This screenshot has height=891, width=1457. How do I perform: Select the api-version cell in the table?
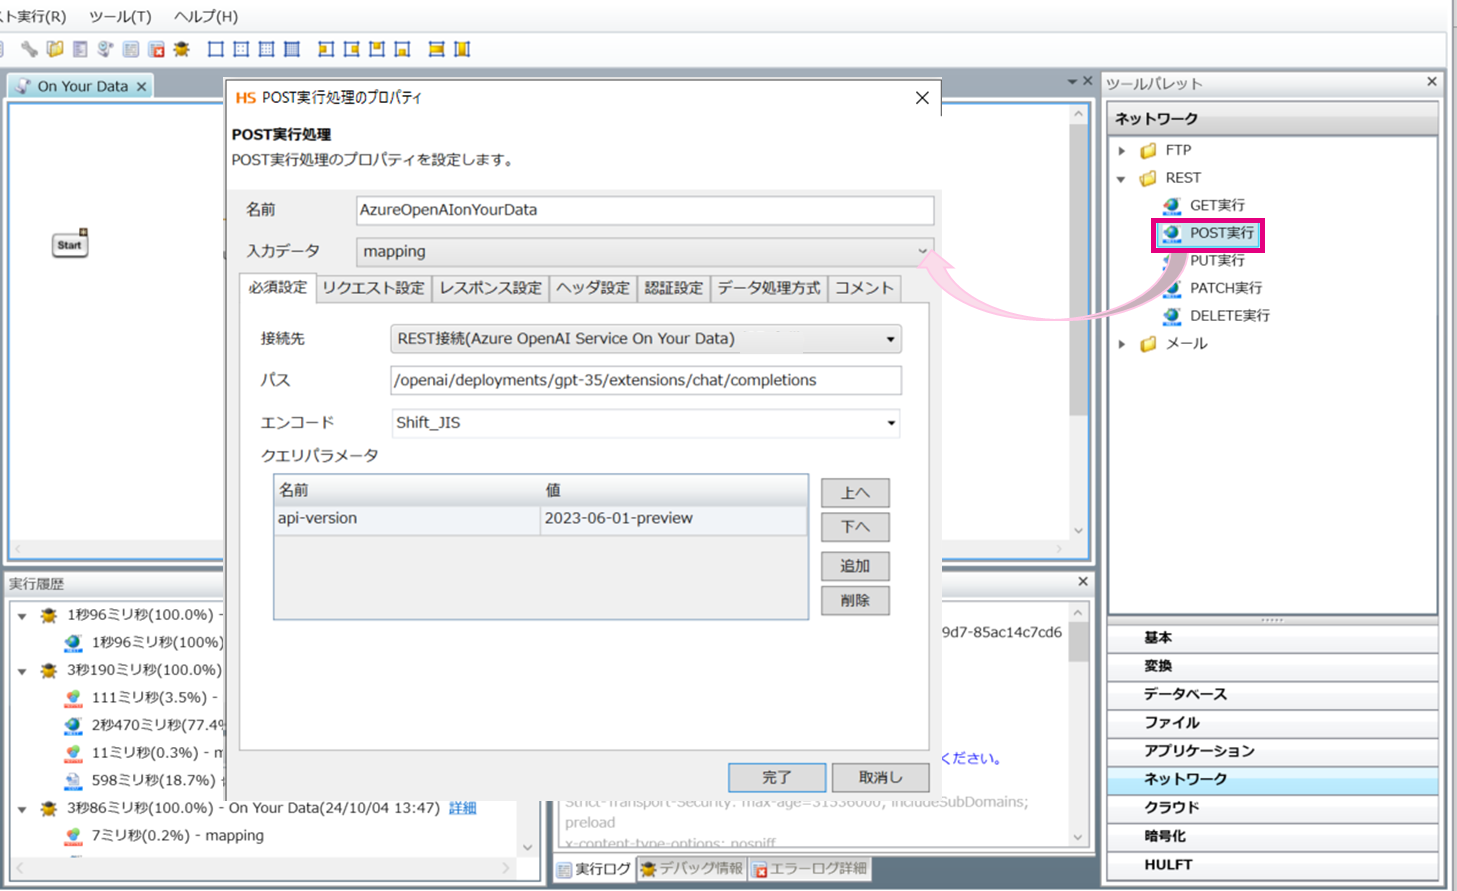tap(407, 519)
